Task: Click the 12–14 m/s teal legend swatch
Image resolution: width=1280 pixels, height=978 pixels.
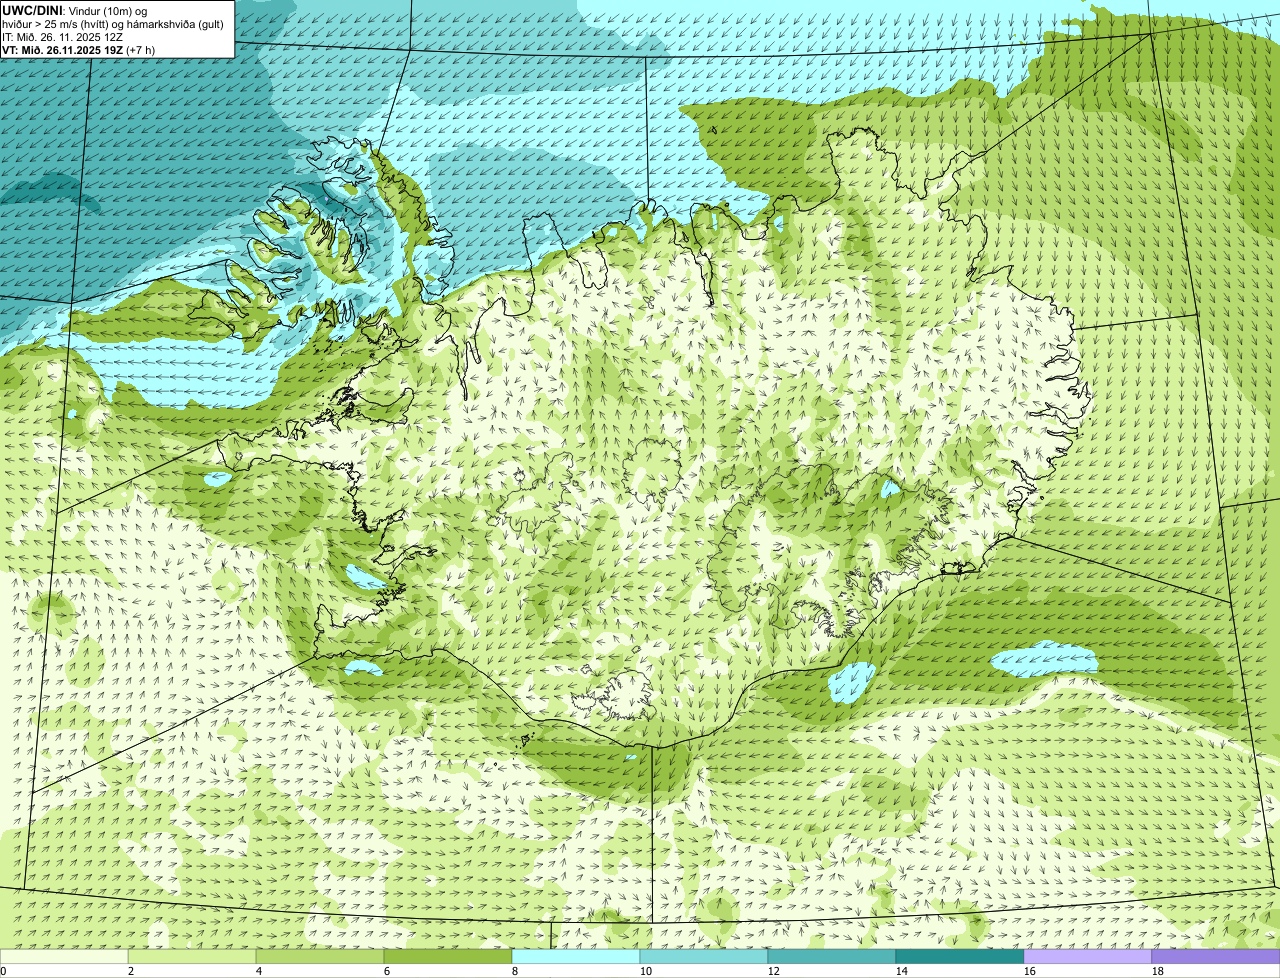Action: (x=832, y=956)
